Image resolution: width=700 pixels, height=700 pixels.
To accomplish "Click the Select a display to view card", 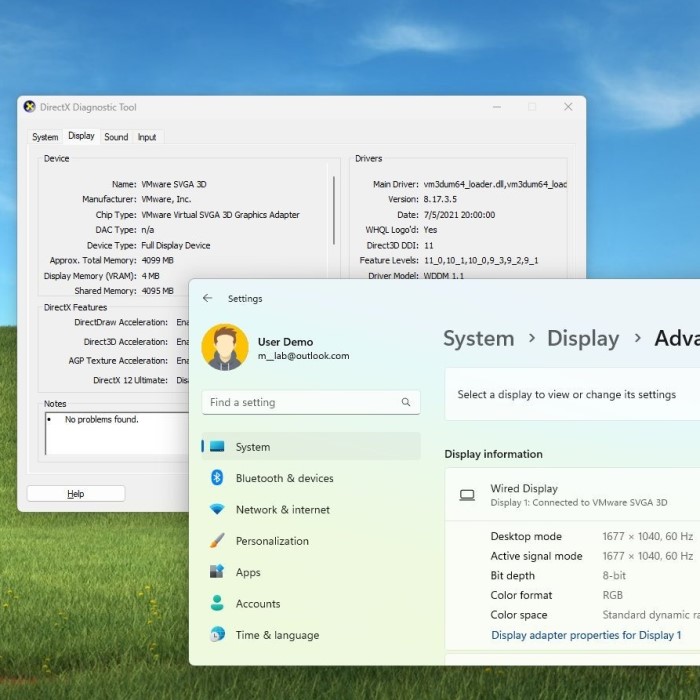I will coord(572,394).
